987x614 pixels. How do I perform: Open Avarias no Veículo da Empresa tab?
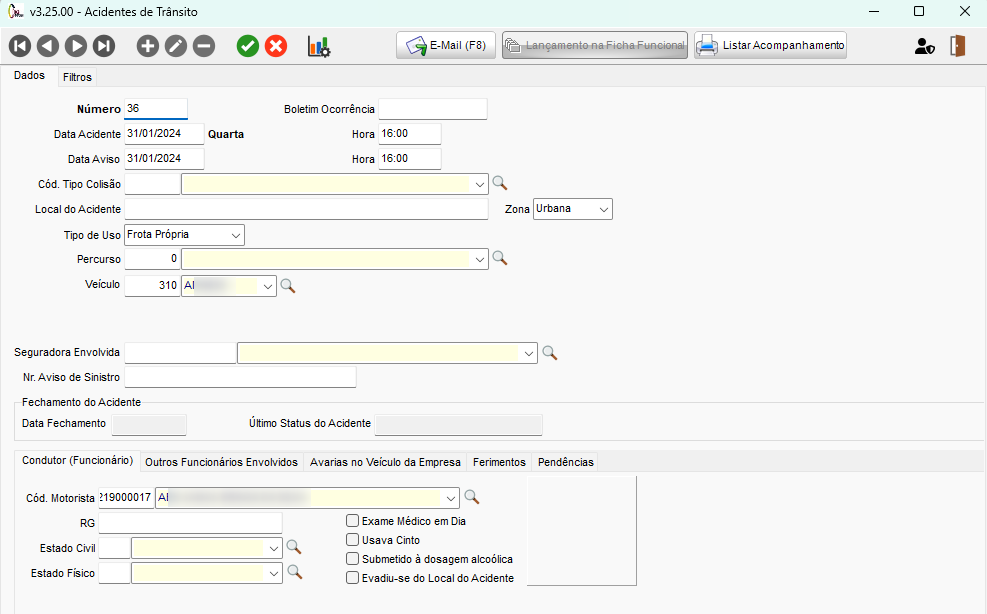coord(385,462)
